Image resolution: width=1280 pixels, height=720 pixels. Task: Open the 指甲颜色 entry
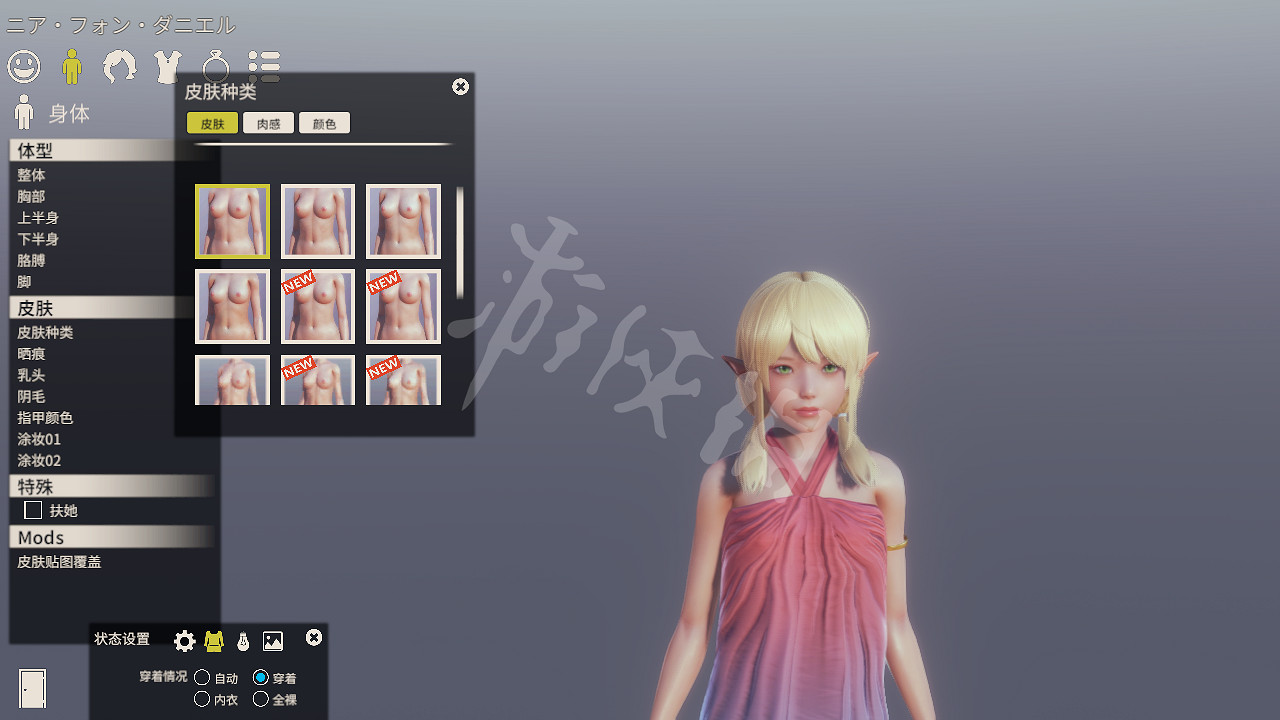pyautogui.click(x=45, y=418)
